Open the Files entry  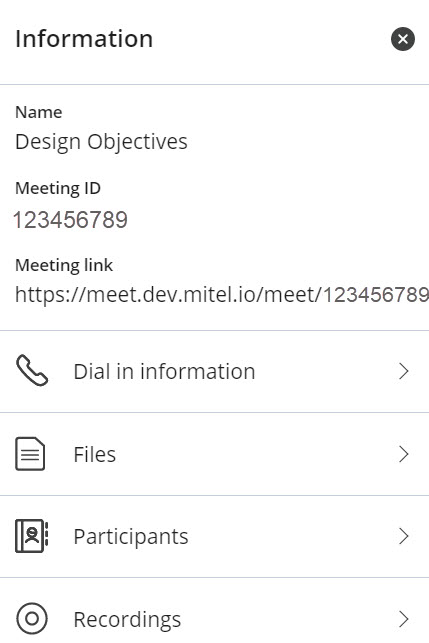[x=214, y=454]
